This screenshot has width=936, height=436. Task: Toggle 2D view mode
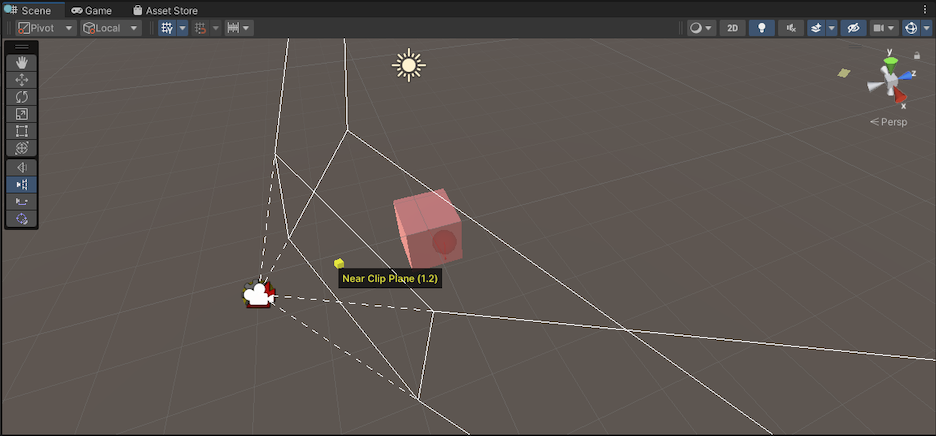click(x=734, y=28)
